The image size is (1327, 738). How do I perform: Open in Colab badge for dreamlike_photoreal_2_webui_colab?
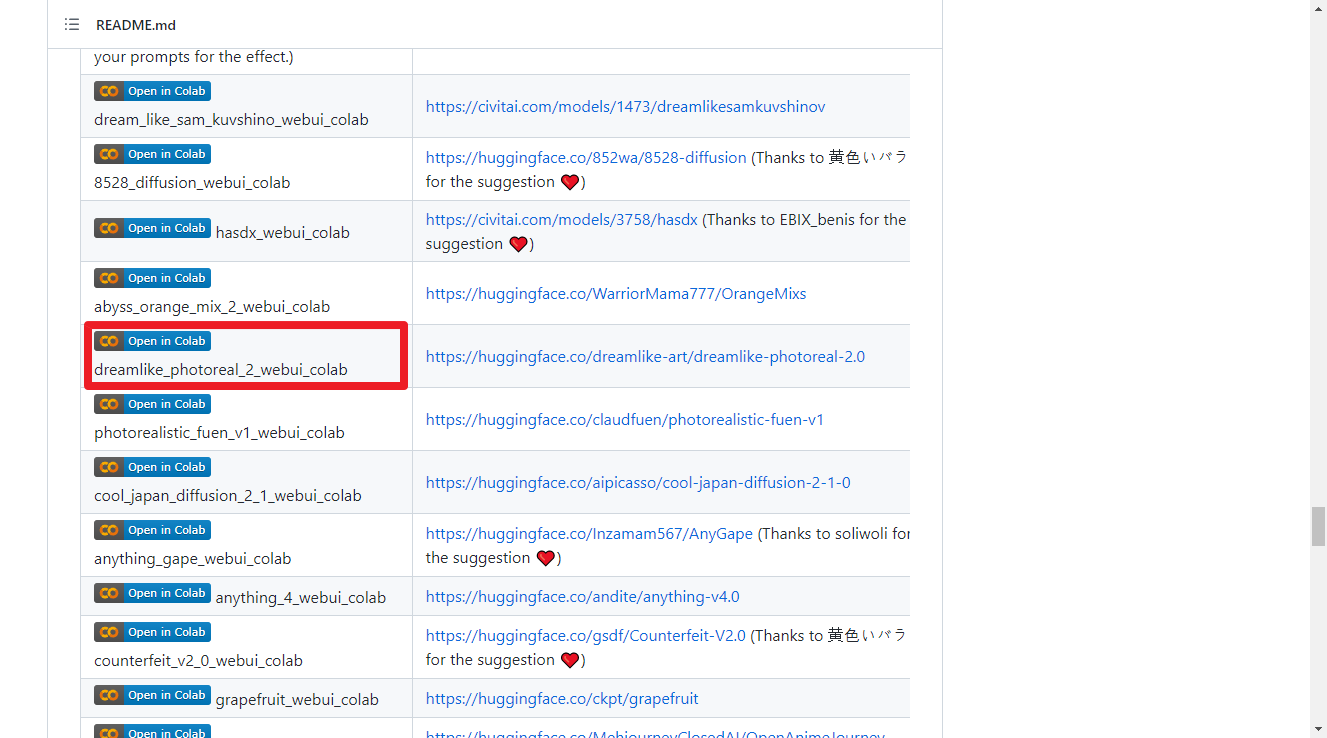tap(152, 341)
